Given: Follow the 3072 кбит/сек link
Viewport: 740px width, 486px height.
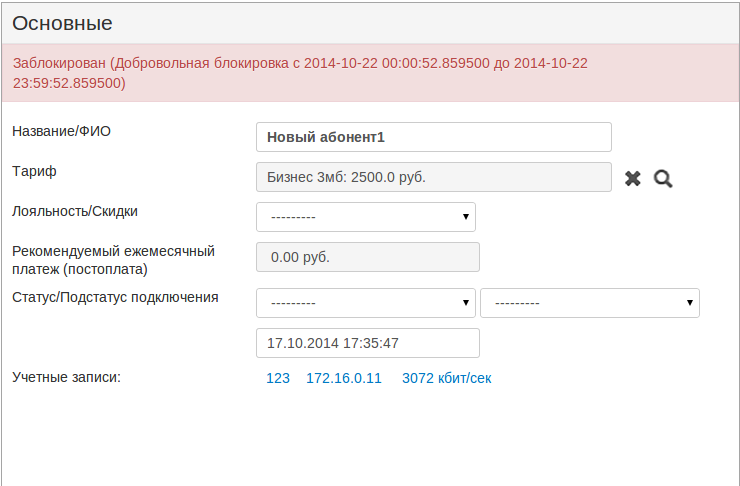Looking at the screenshot, I should pyautogui.click(x=446, y=378).
